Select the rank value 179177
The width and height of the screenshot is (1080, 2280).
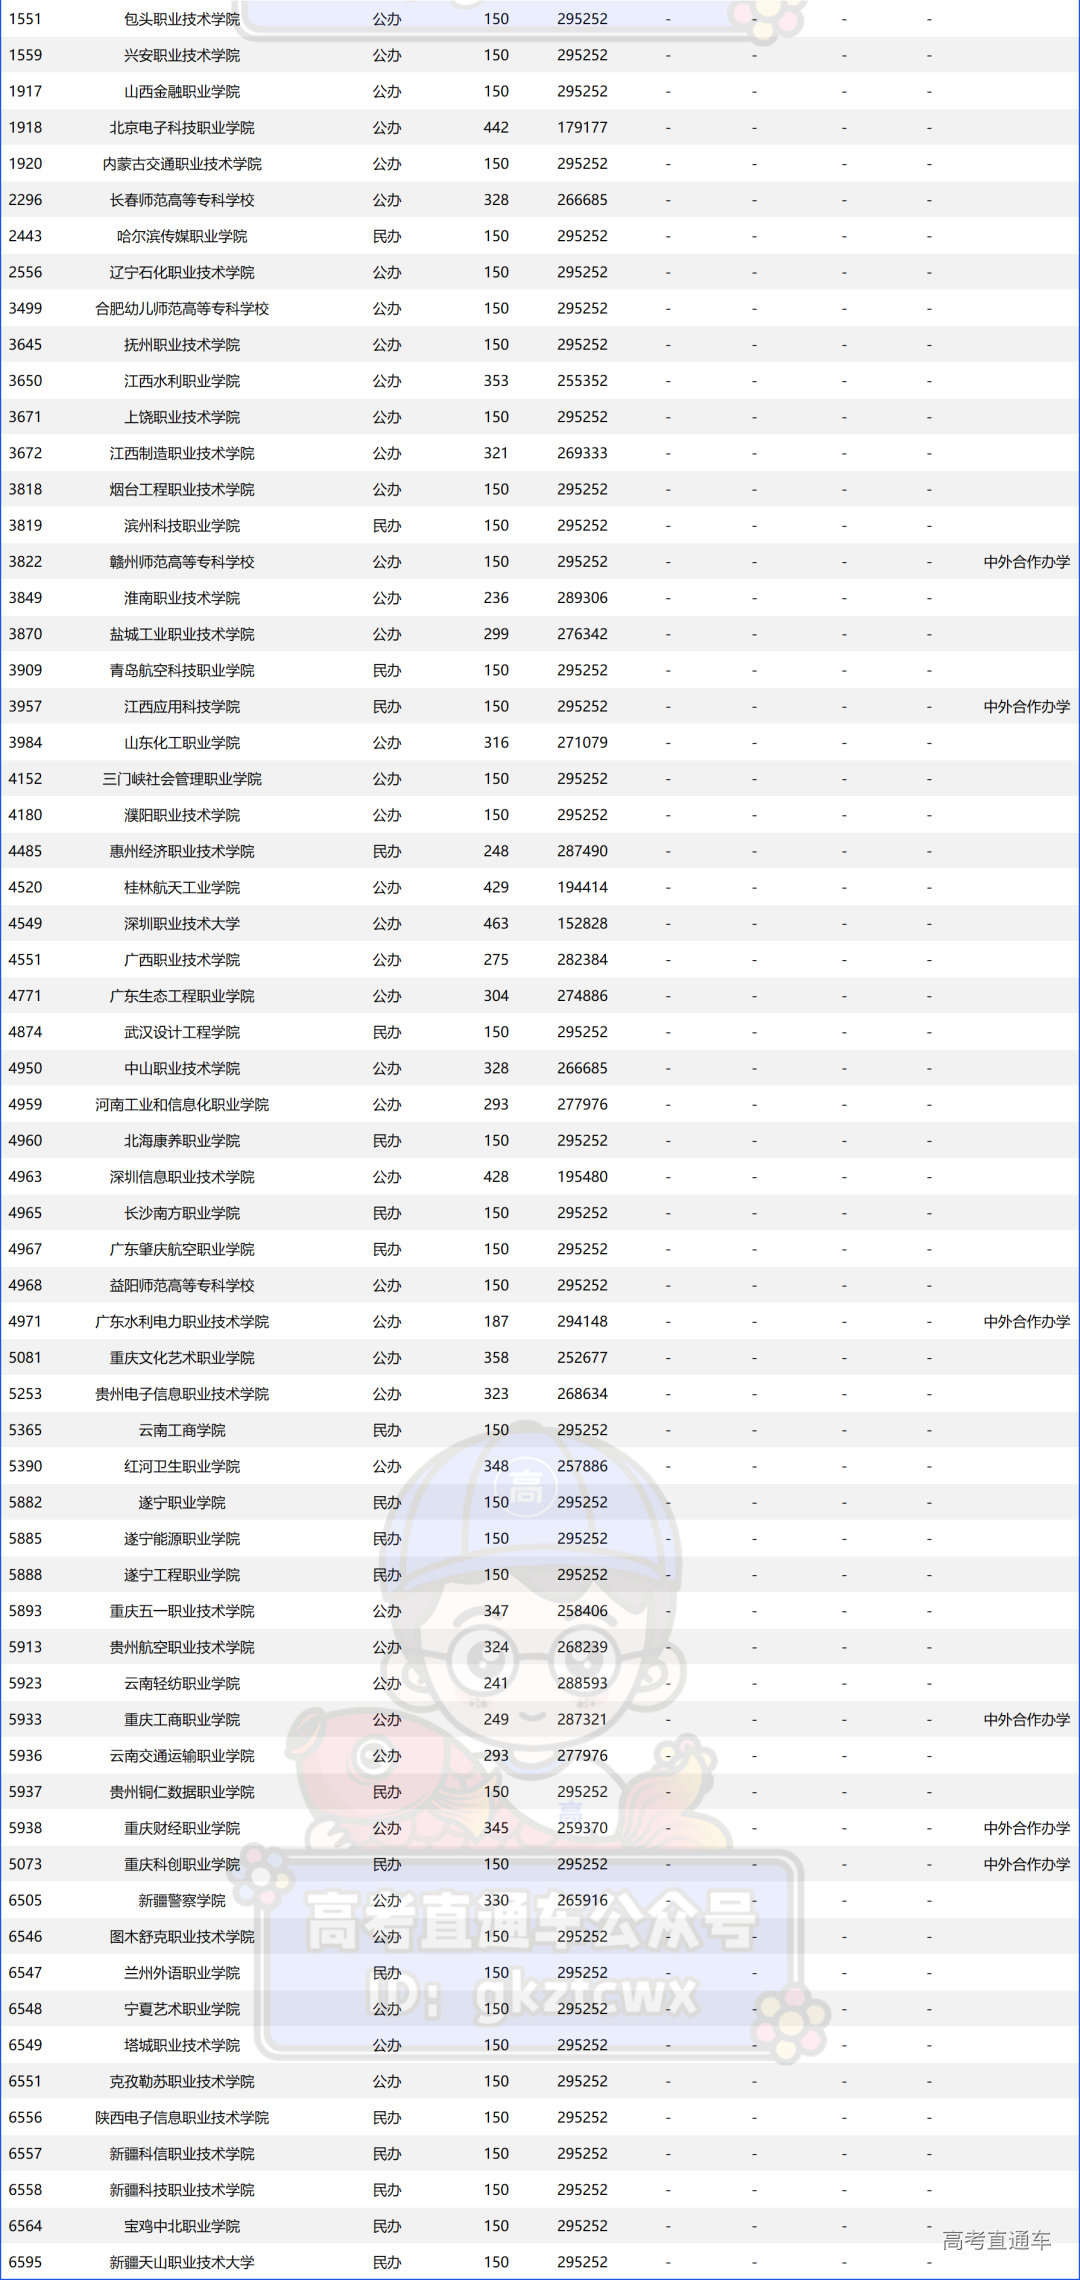tap(582, 128)
